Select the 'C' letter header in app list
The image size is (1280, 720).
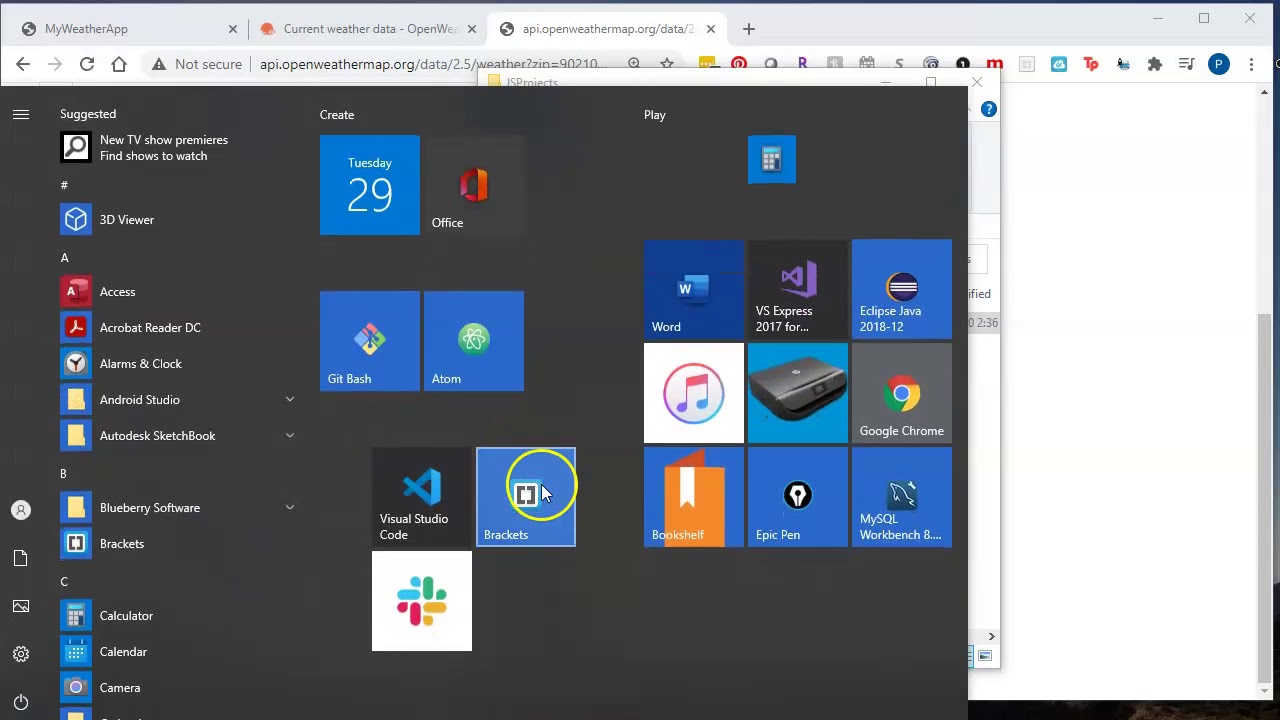coord(64,582)
